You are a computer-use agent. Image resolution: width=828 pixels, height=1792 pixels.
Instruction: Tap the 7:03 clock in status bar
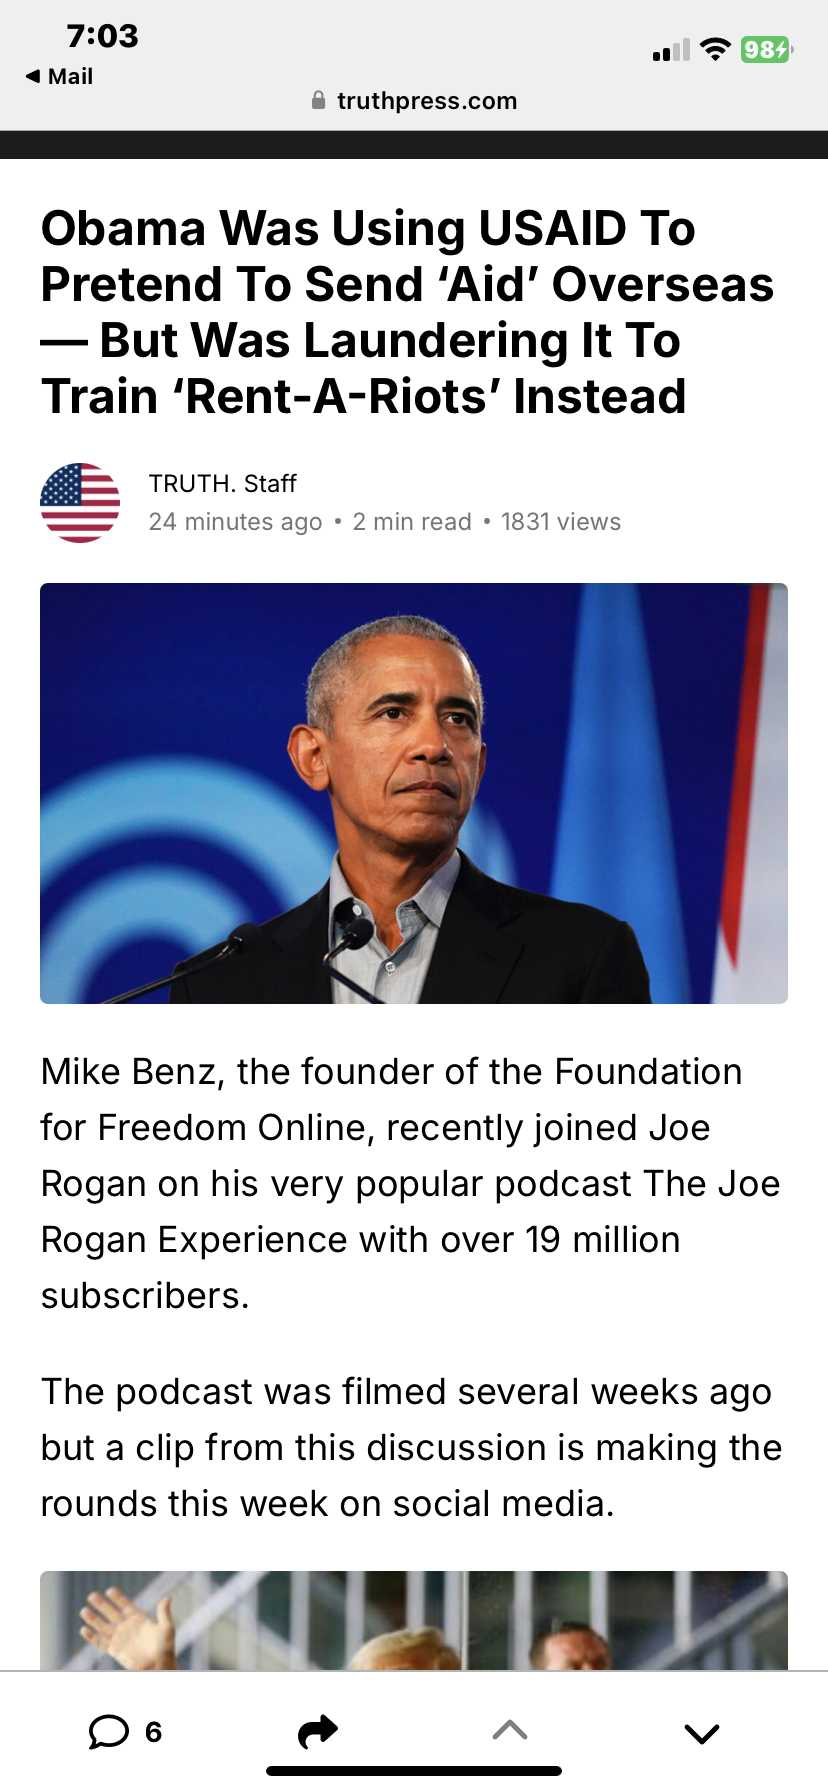point(102,36)
